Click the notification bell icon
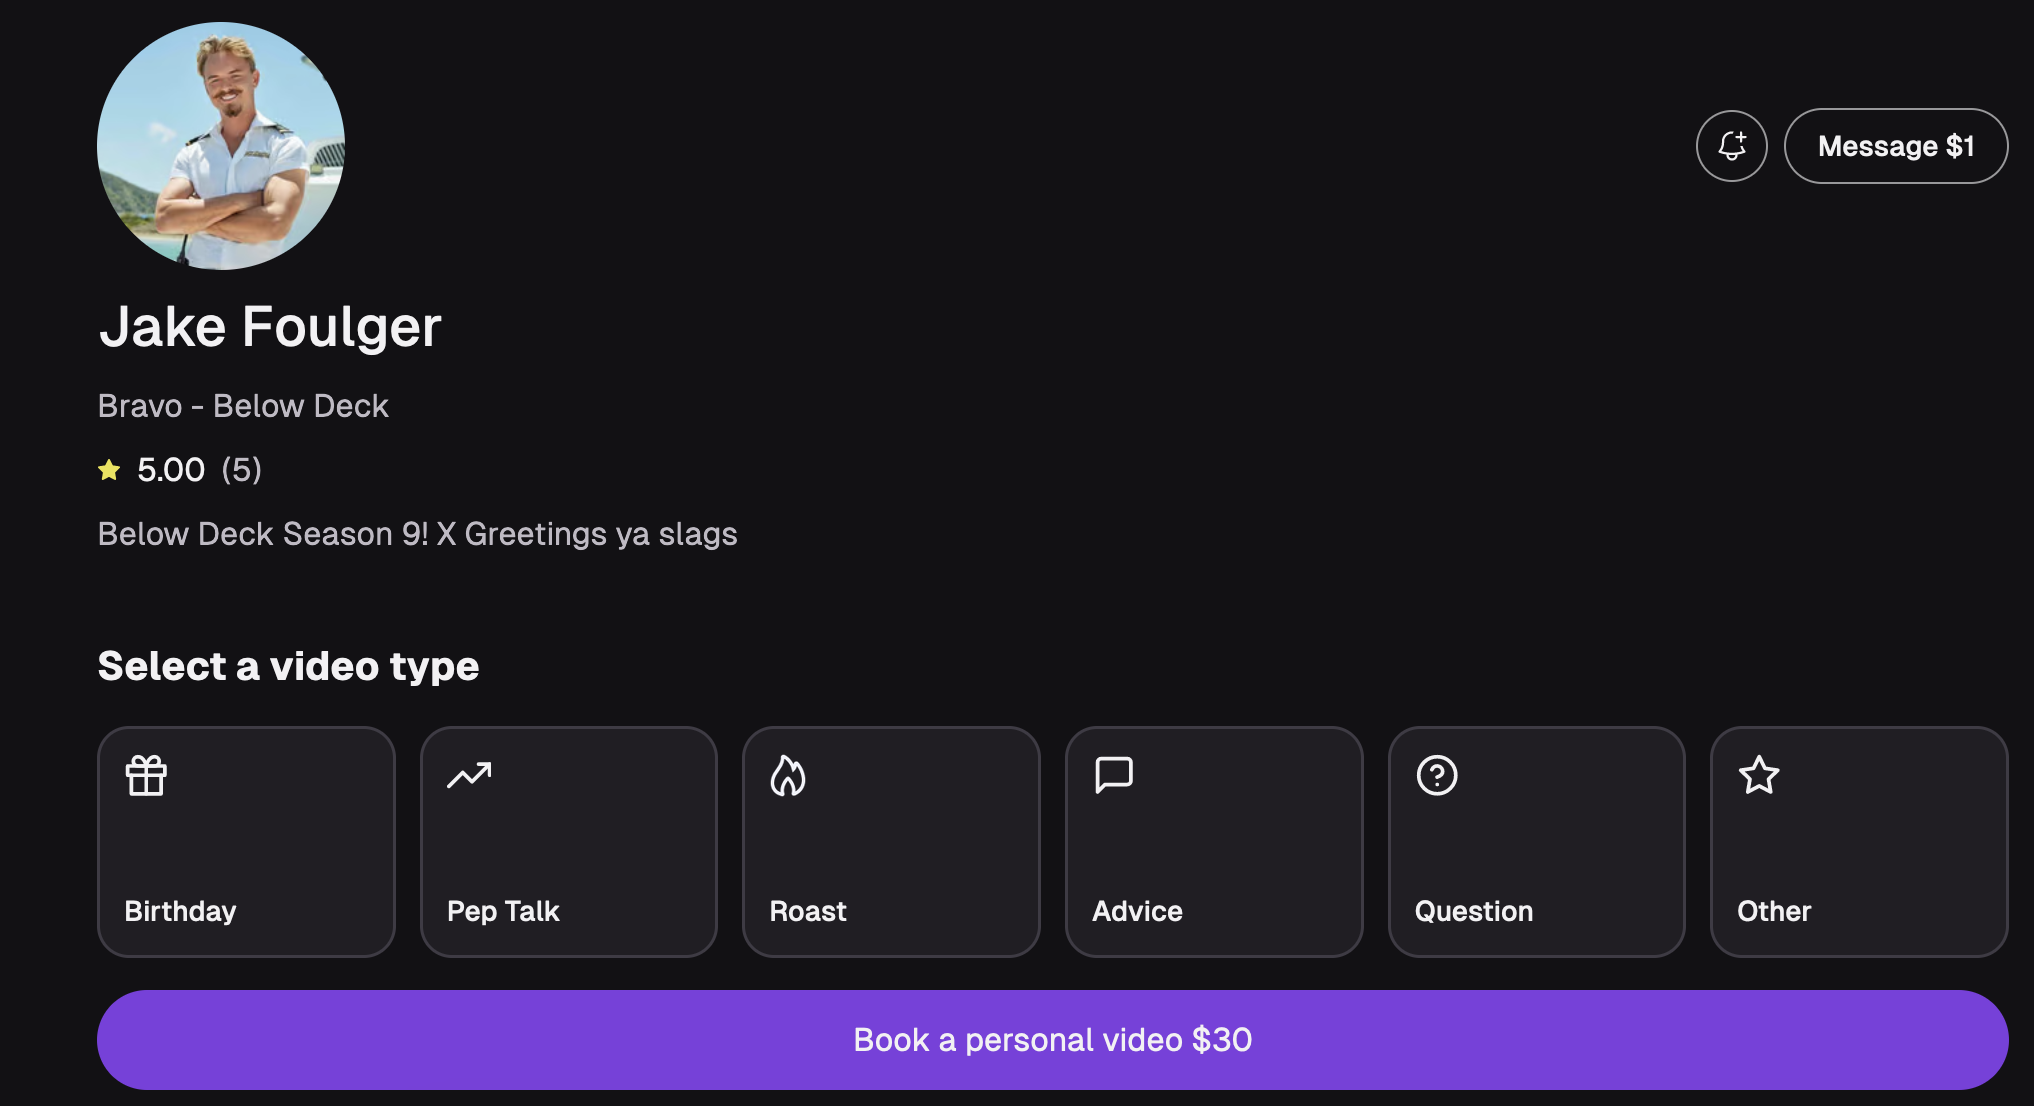The height and width of the screenshot is (1106, 2034). coord(1731,146)
